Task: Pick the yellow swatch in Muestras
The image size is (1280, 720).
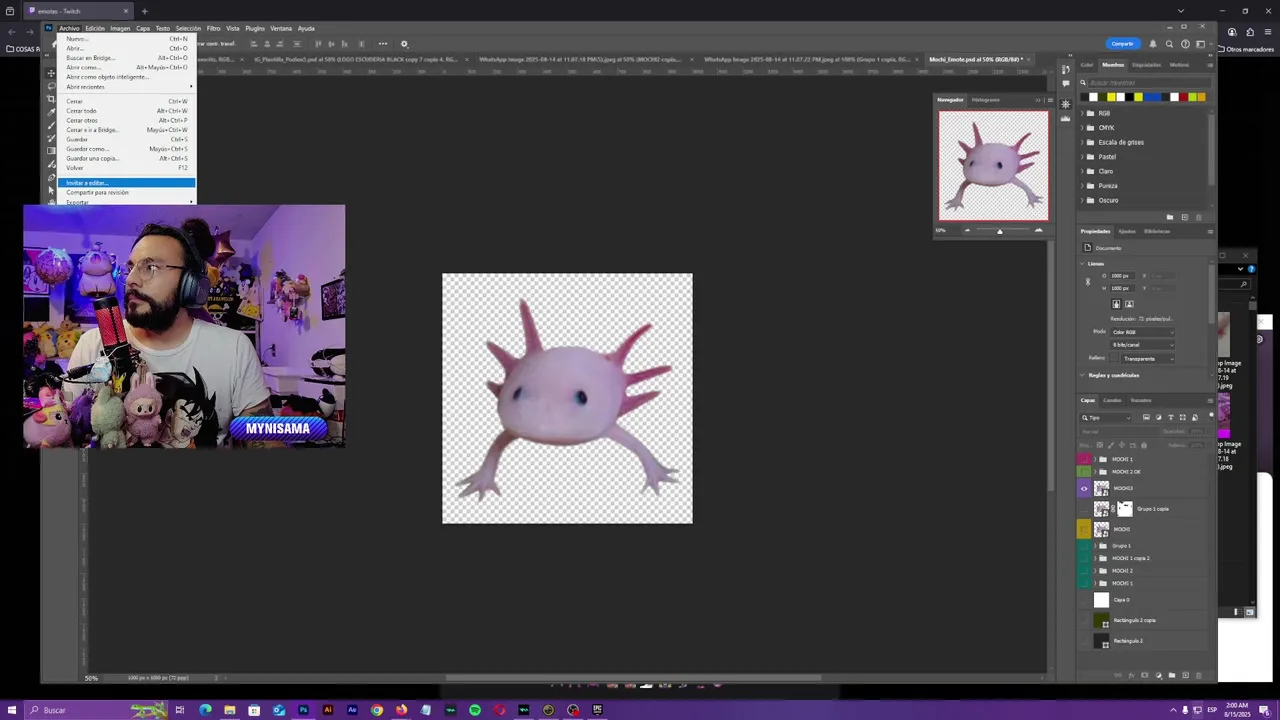Action: (1111, 97)
